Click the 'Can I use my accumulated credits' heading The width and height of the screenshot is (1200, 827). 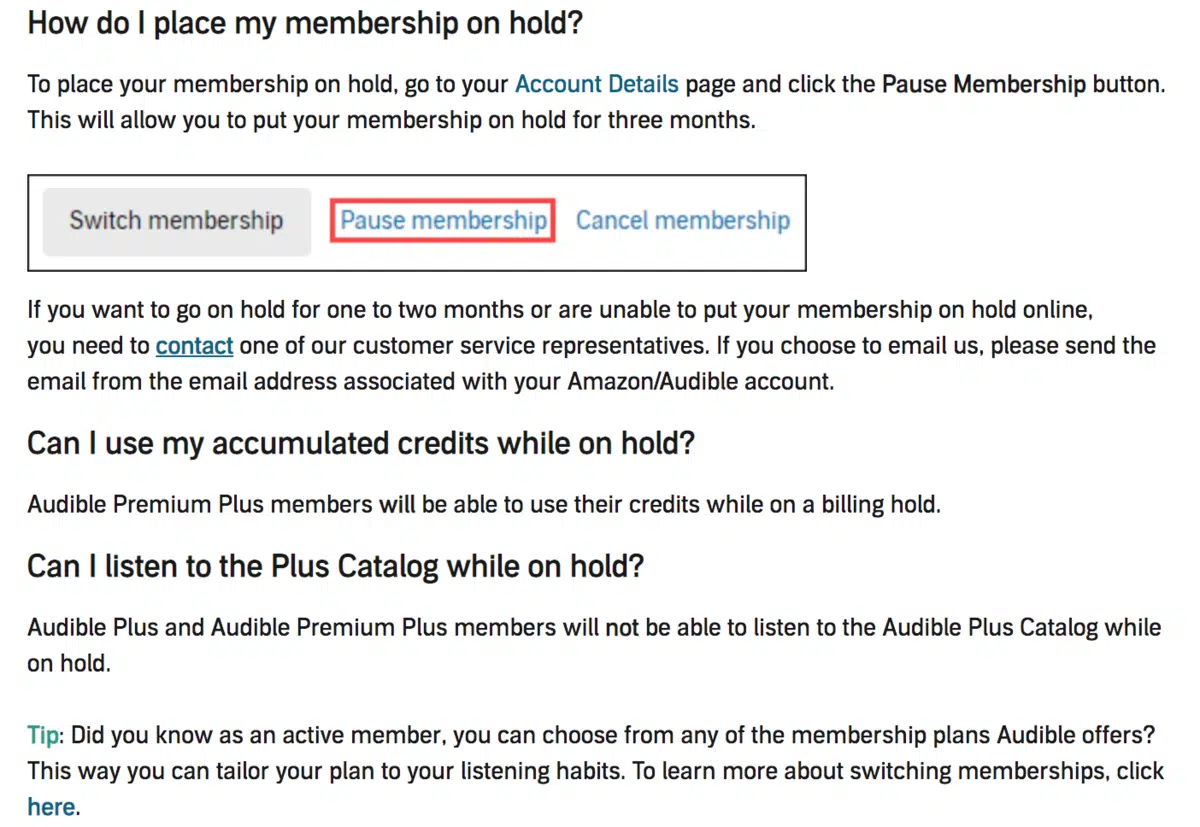pos(360,443)
